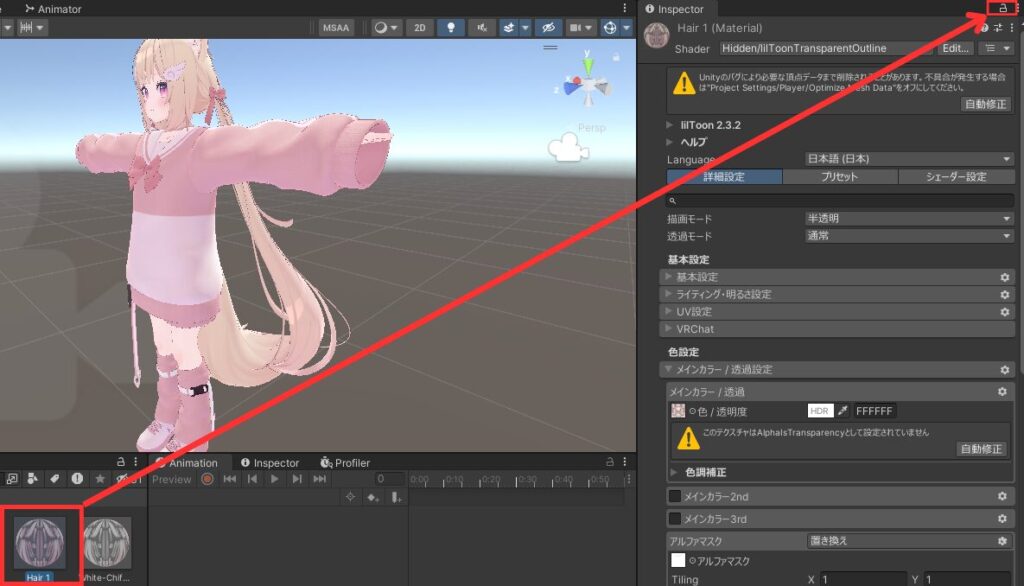Viewport: 1024px width, 586px height.
Task: Enable the メインカラー3rd checkbox
Action: [675, 519]
